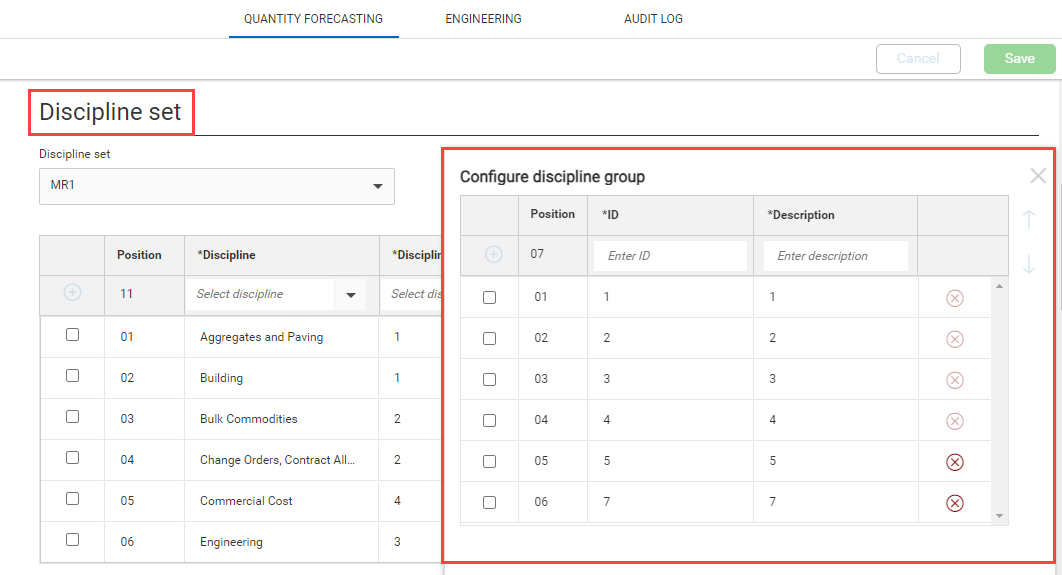Screen dimensions: 1062x575
Task: Move selected group row up arrow
Action: (1029, 219)
